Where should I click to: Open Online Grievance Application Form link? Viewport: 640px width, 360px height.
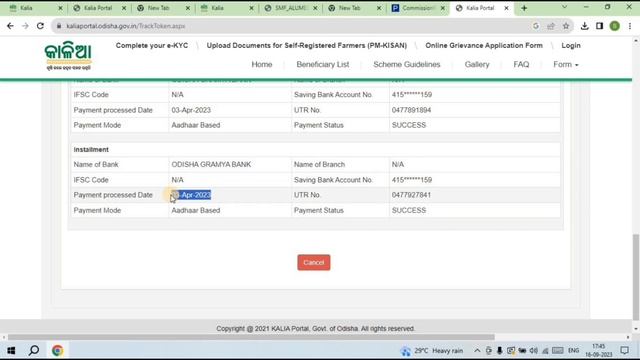click(x=484, y=45)
